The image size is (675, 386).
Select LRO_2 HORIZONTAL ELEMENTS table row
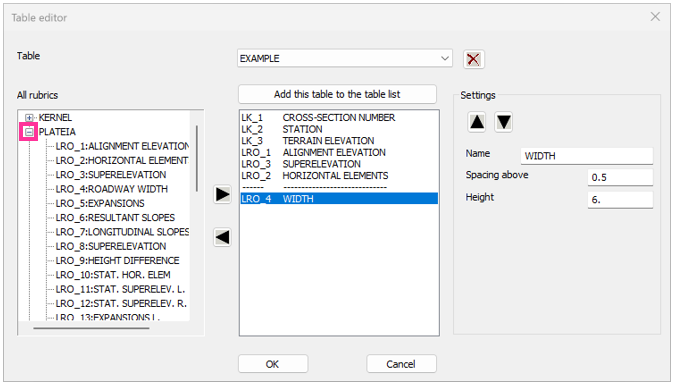[339, 176]
